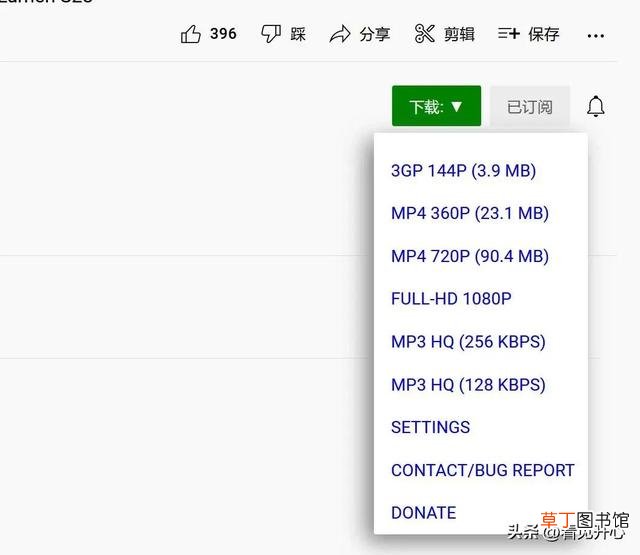Click the share arrow icon
Screen dimensions: 640x555
[x=340, y=34]
